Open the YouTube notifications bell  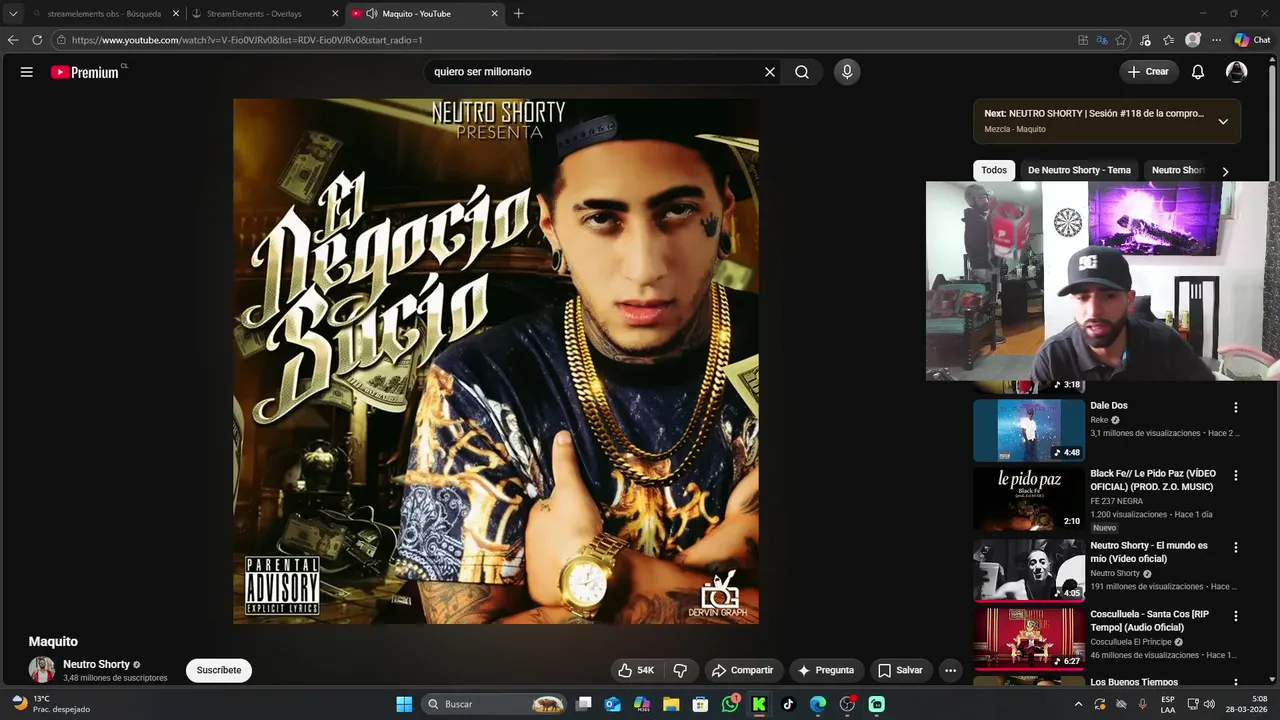click(x=1198, y=72)
